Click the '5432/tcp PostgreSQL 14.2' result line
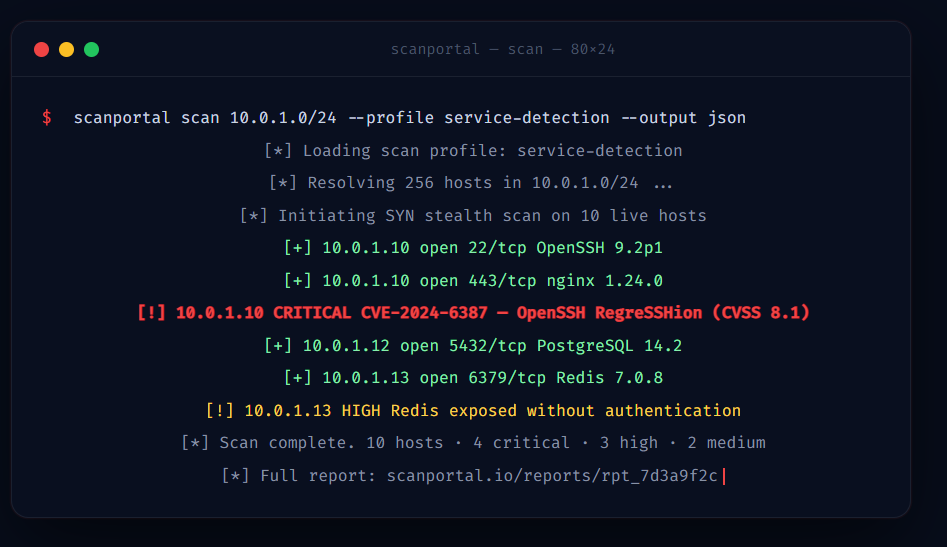The image size is (947, 547). pyautogui.click(x=473, y=345)
